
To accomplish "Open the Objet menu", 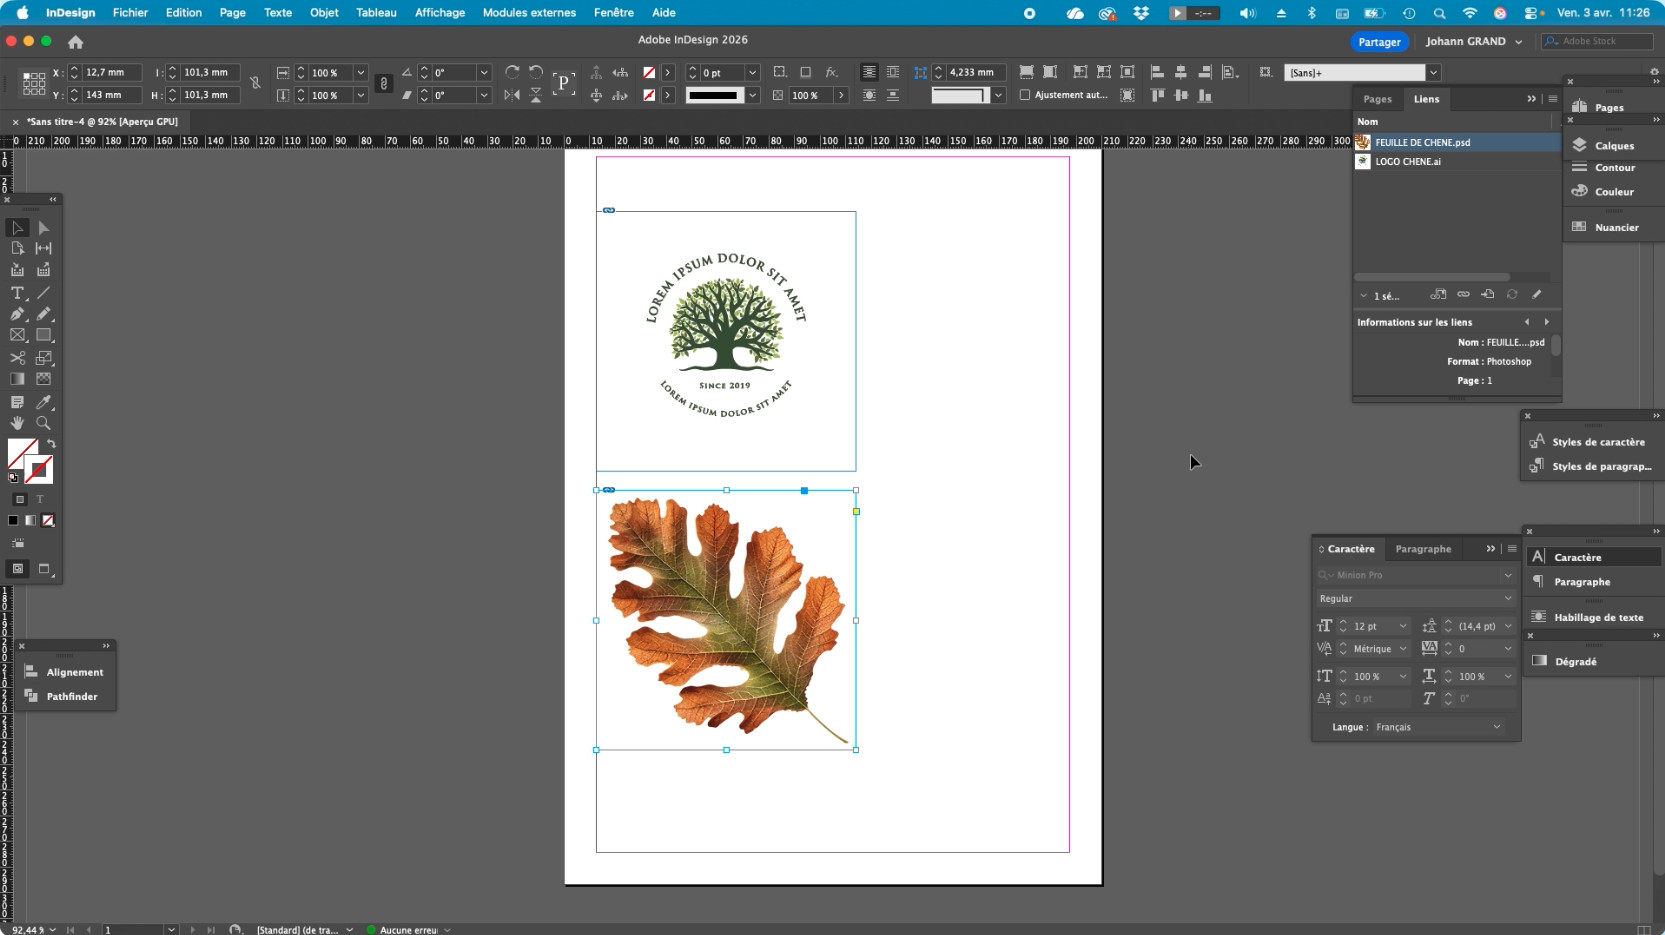I will click(324, 13).
